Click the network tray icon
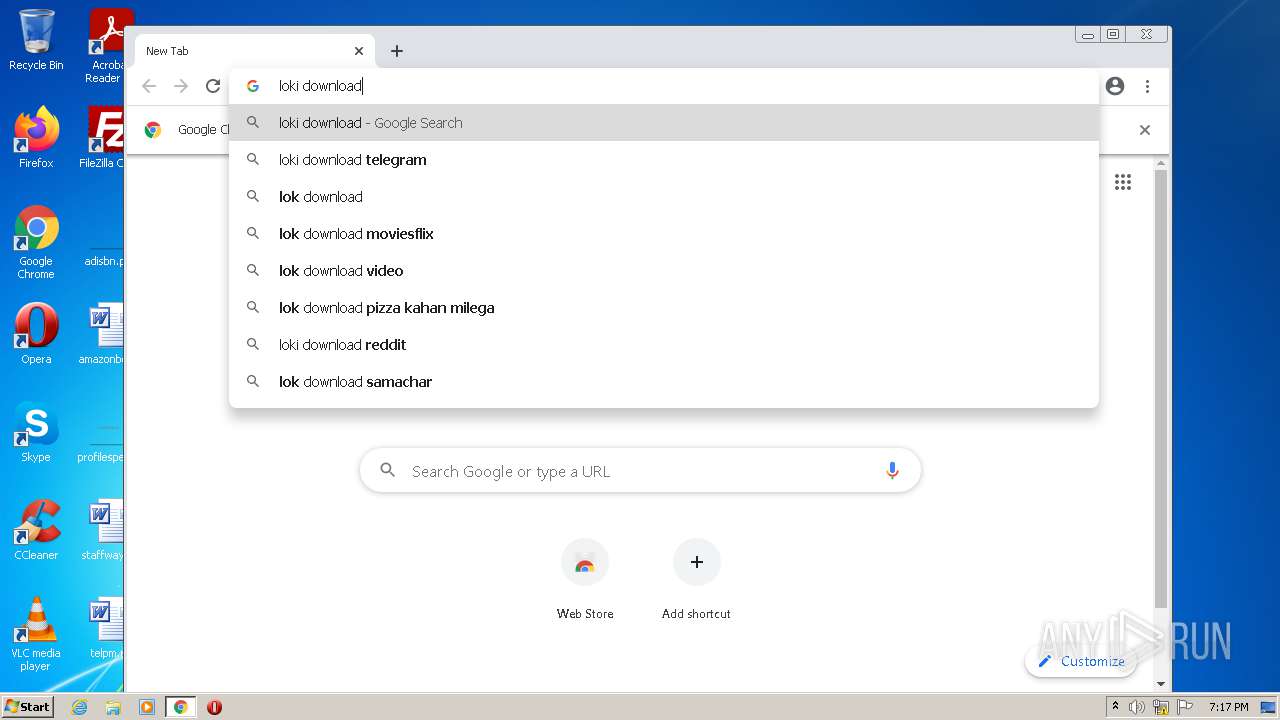 coord(1161,707)
